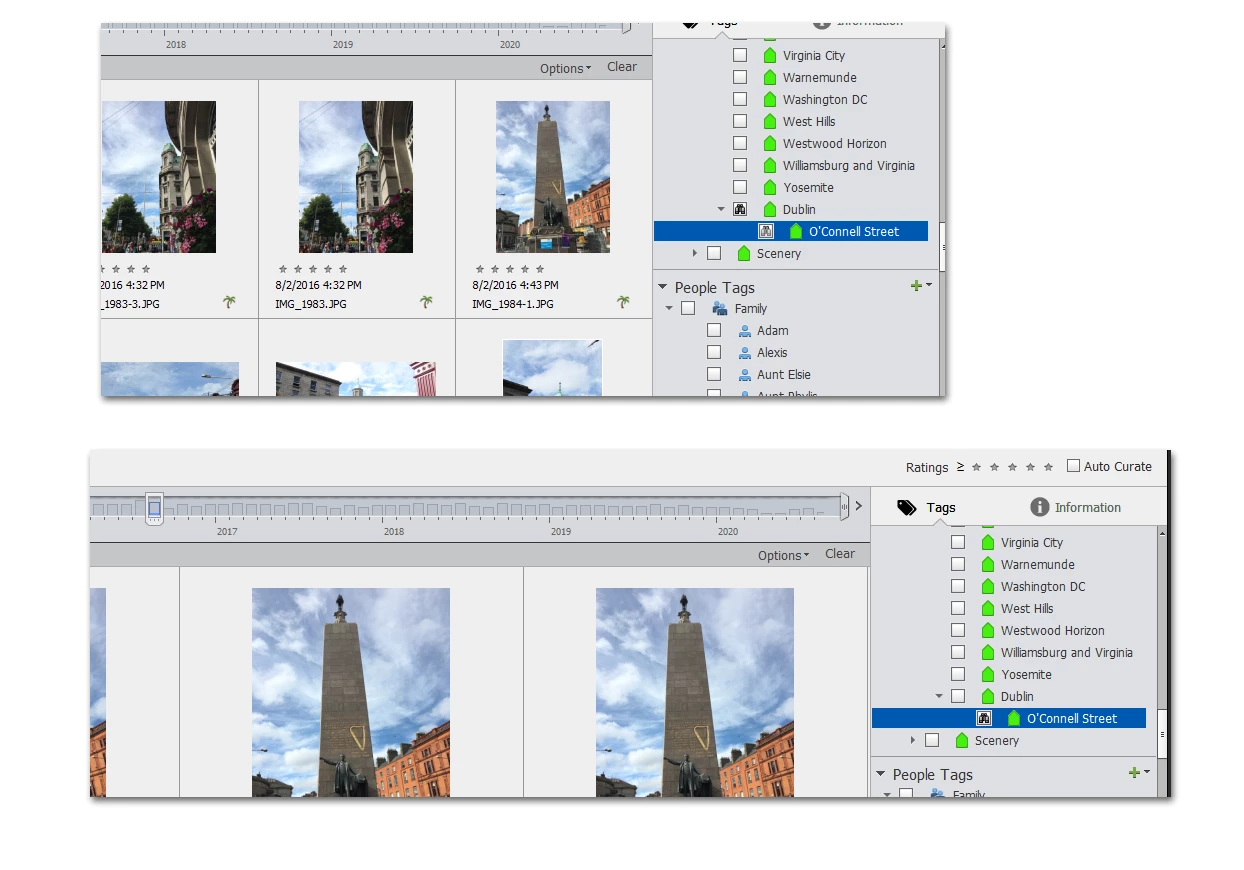Click the Ratings greater-or-equal symbol
This screenshot has height=870, width=1244.
961,467
